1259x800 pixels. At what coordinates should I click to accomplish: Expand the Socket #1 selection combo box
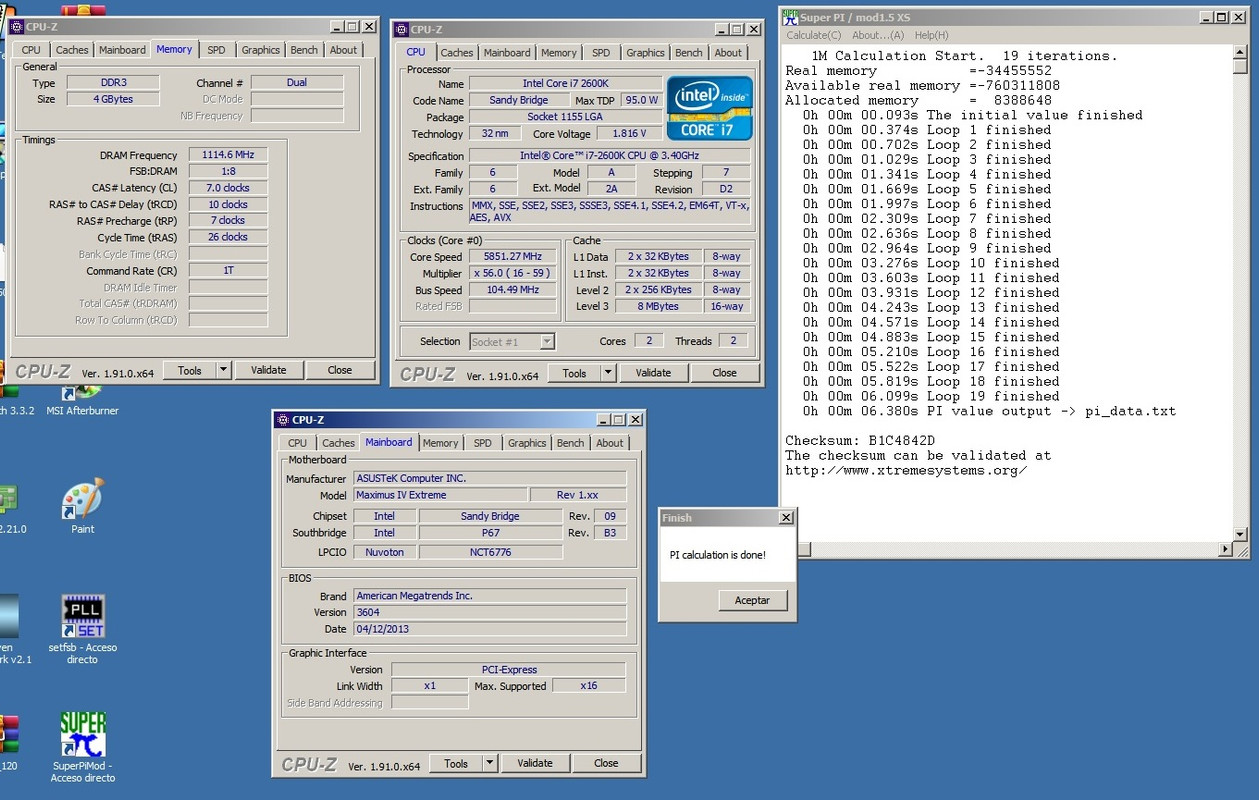point(547,342)
